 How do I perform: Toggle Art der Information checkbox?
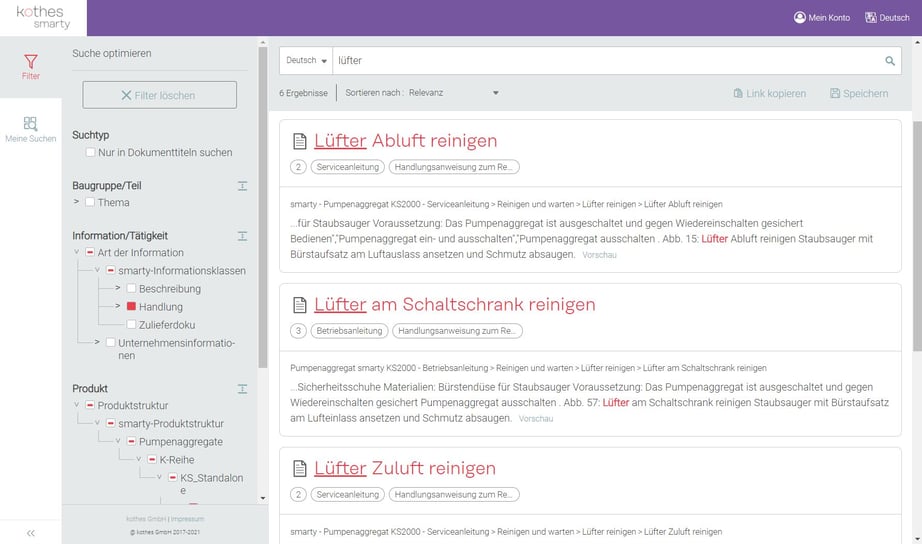(90, 252)
